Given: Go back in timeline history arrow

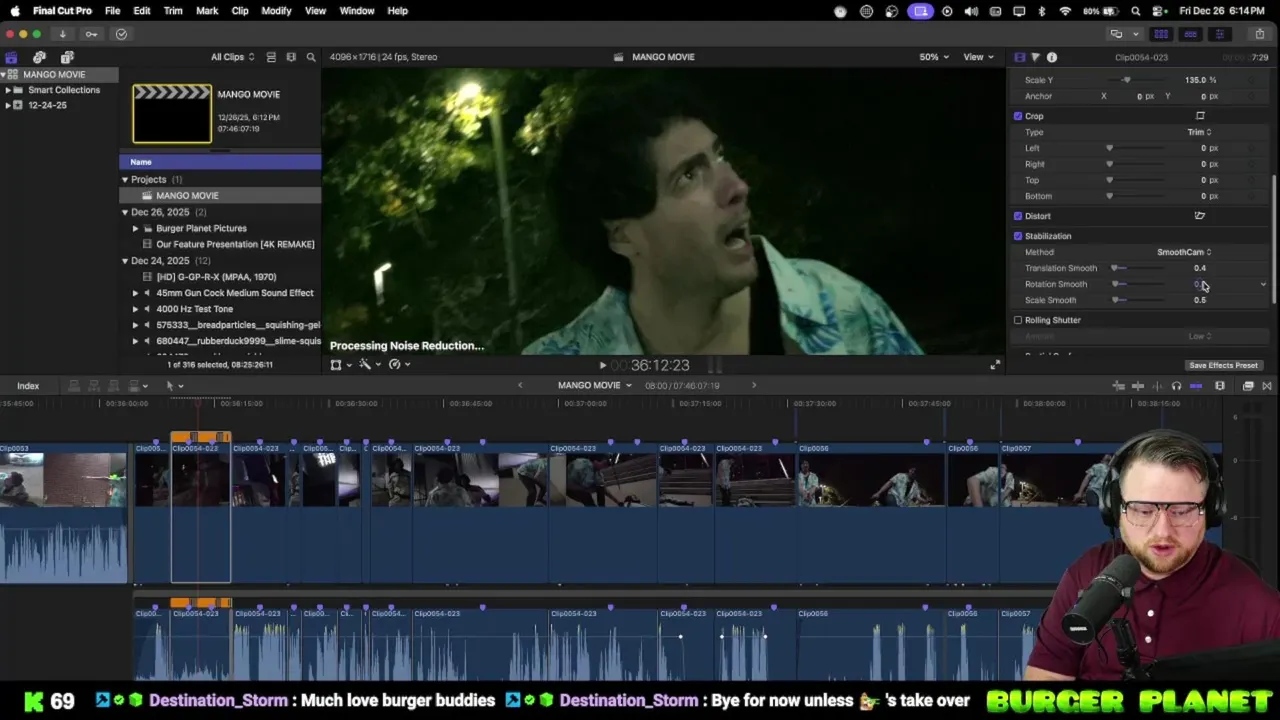Looking at the screenshot, I should point(519,386).
